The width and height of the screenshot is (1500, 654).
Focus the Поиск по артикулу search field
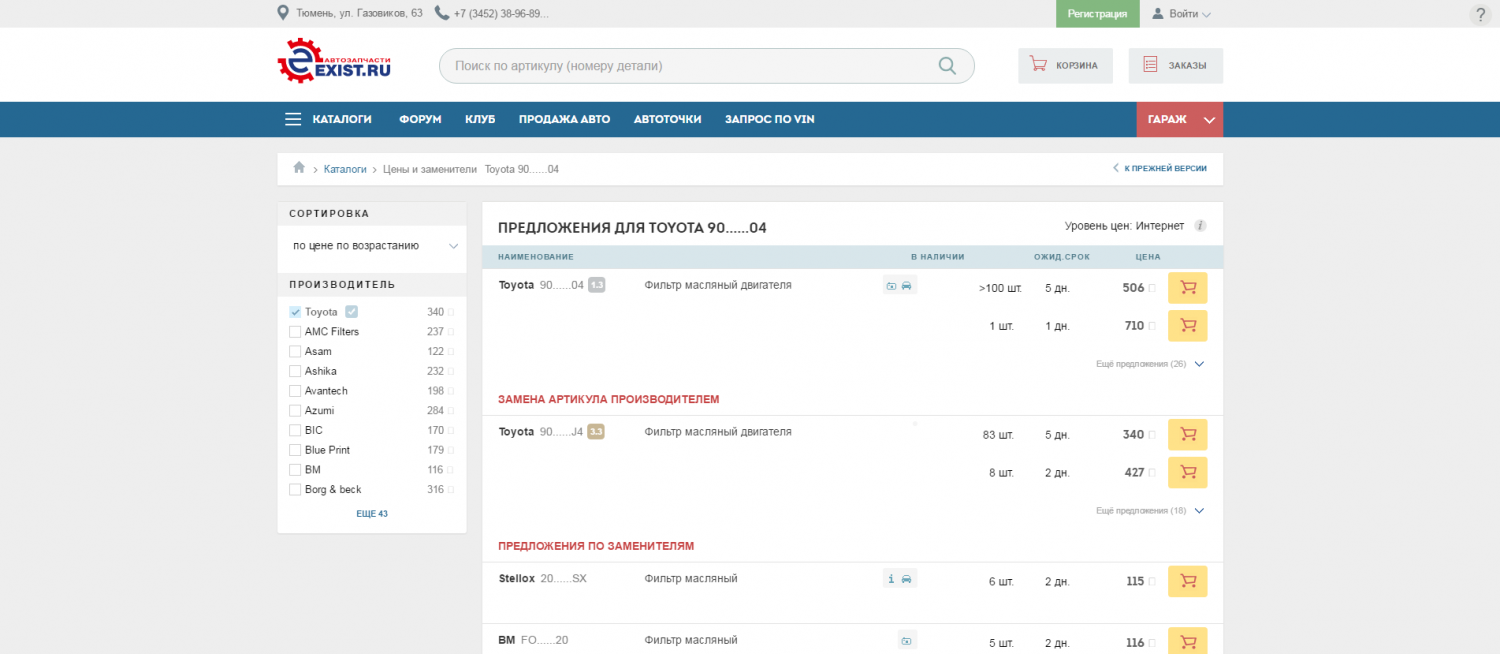pos(706,66)
